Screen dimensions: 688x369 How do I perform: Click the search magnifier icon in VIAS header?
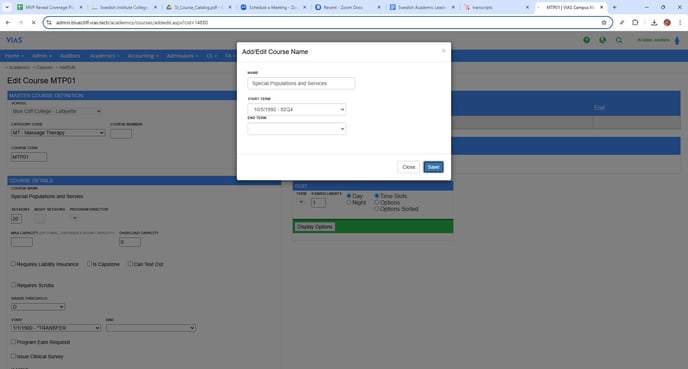point(619,40)
